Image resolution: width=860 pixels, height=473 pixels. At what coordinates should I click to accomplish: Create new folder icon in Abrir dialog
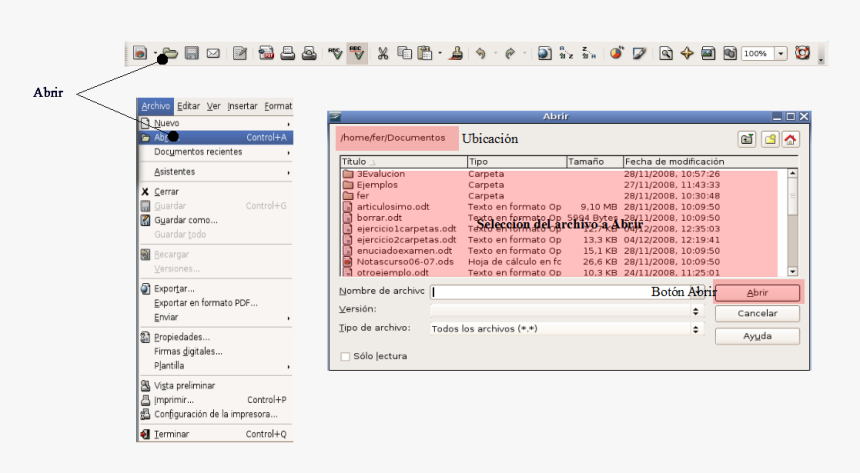pos(769,139)
